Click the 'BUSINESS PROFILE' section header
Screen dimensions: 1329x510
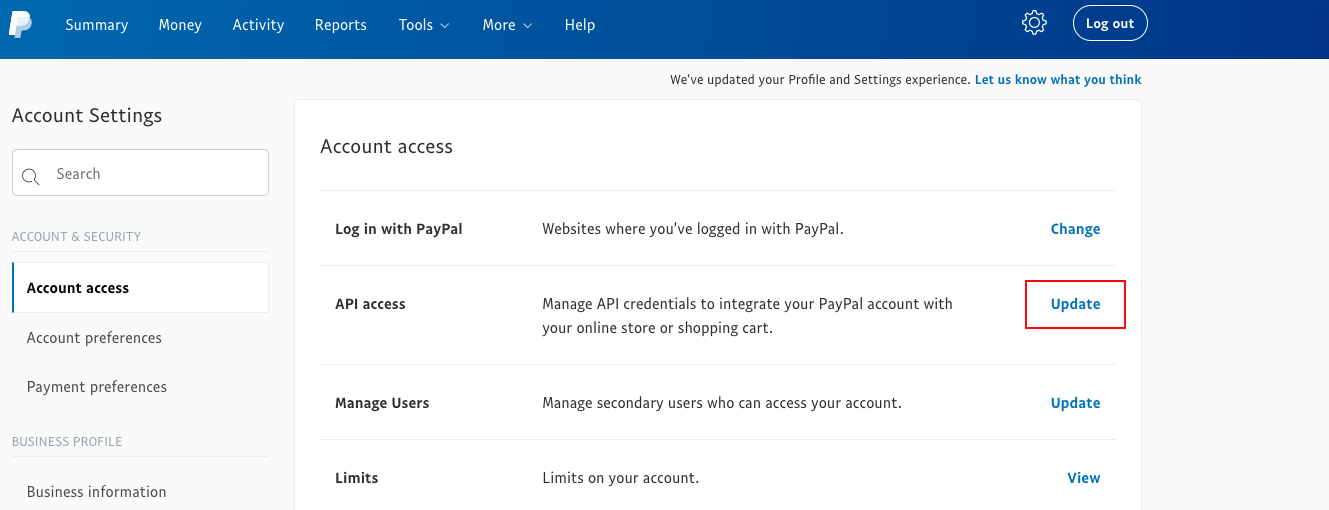[x=67, y=442]
